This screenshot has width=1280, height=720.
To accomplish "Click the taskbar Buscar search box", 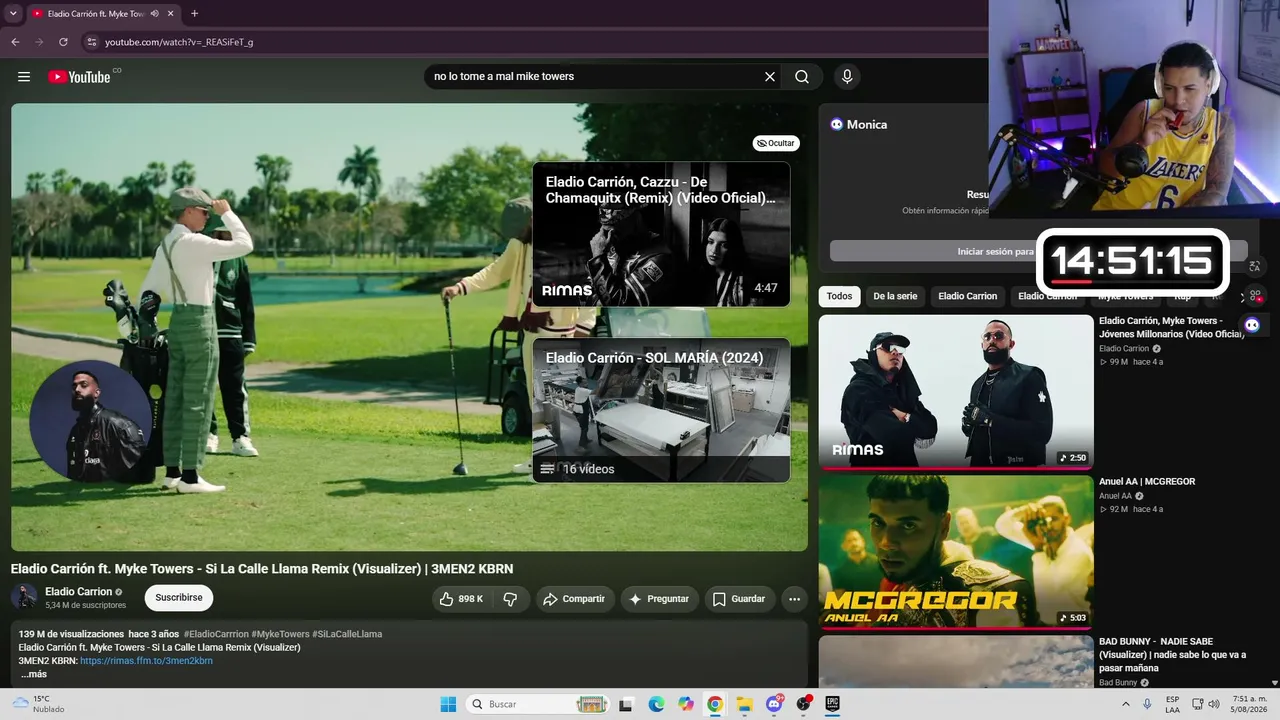I will coord(538,704).
